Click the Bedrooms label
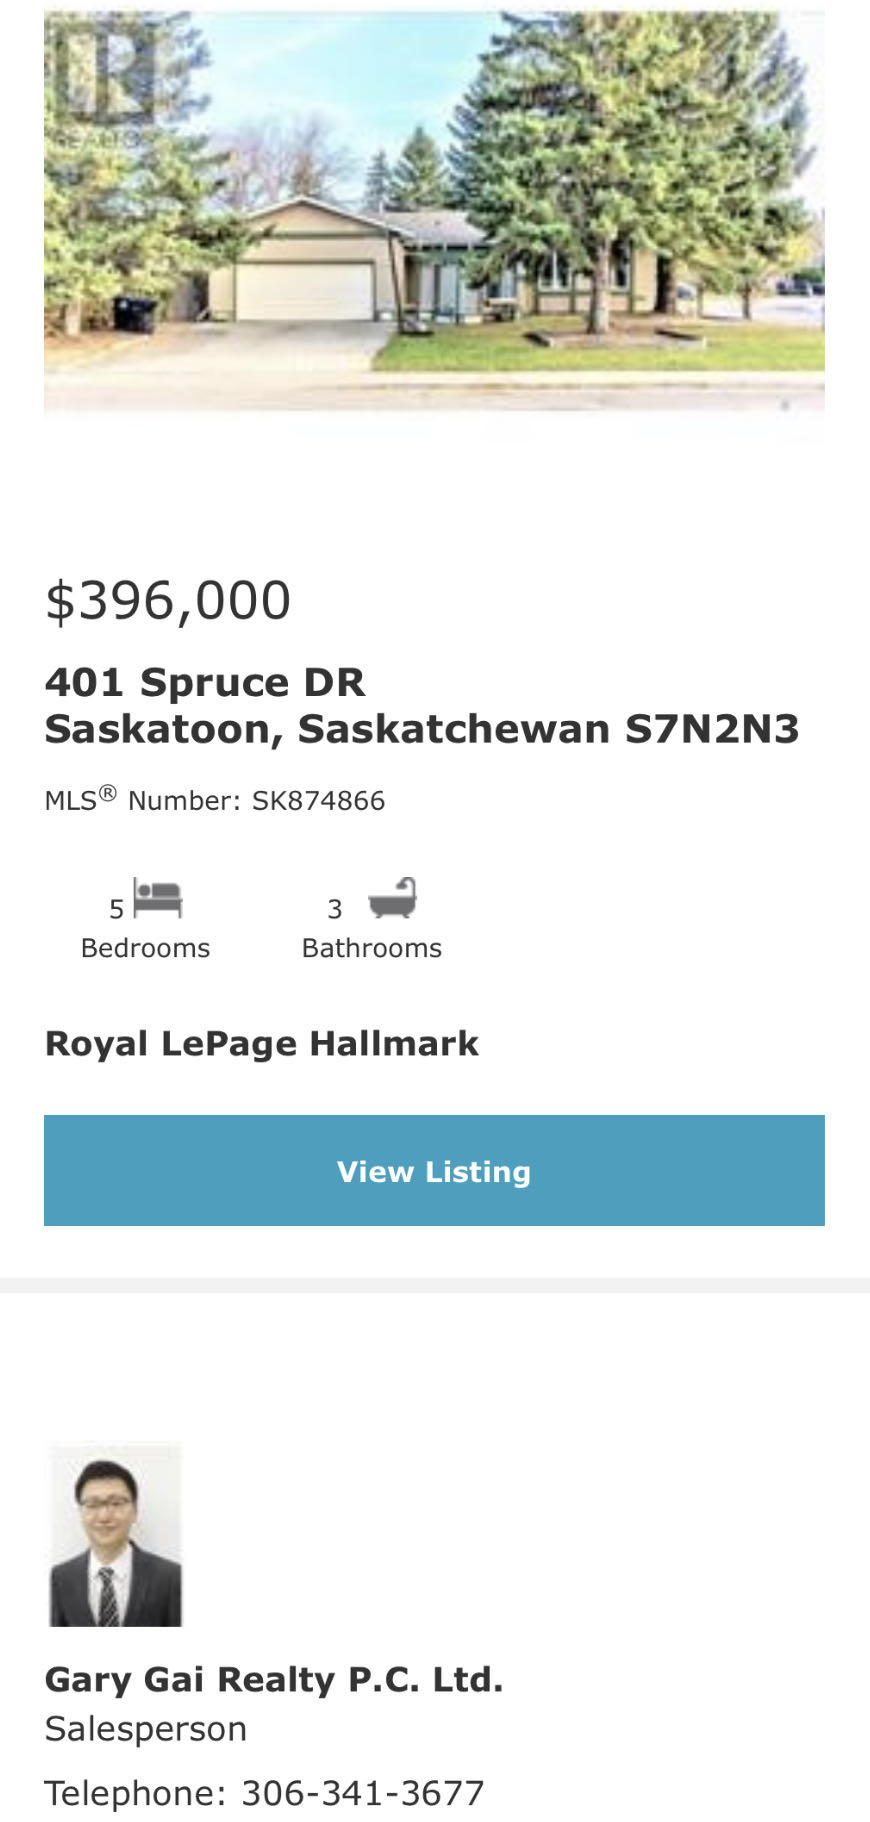 [145, 948]
